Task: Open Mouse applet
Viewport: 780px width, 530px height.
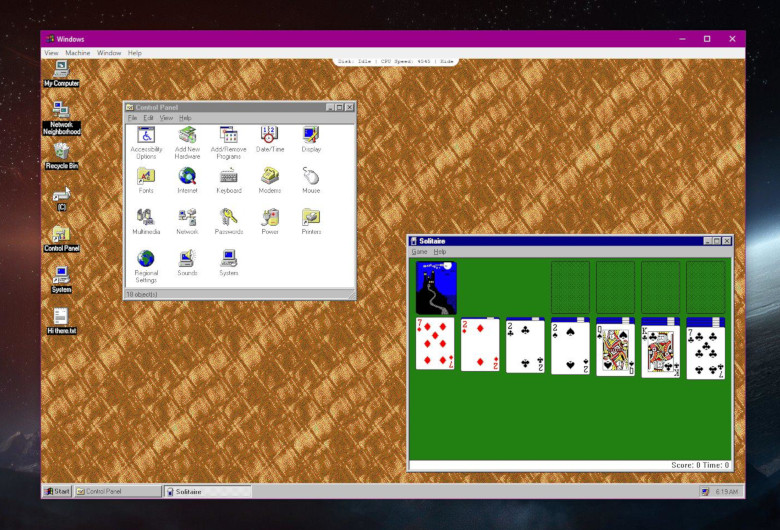Action: point(311,181)
